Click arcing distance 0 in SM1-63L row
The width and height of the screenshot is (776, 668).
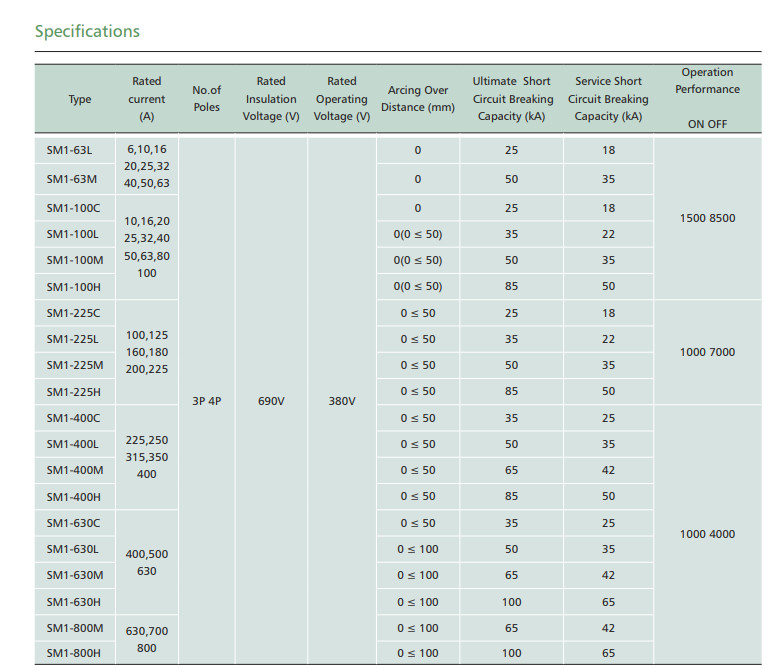[418, 150]
